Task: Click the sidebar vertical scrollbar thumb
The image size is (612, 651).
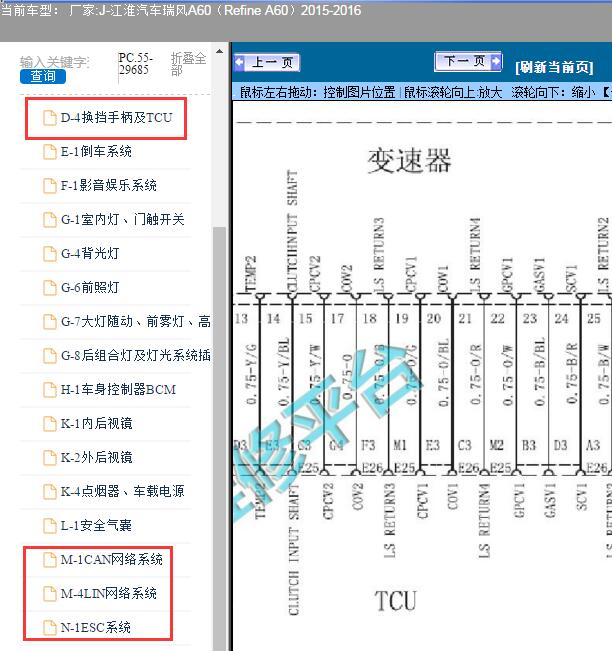Action: [x=220, y=438]
